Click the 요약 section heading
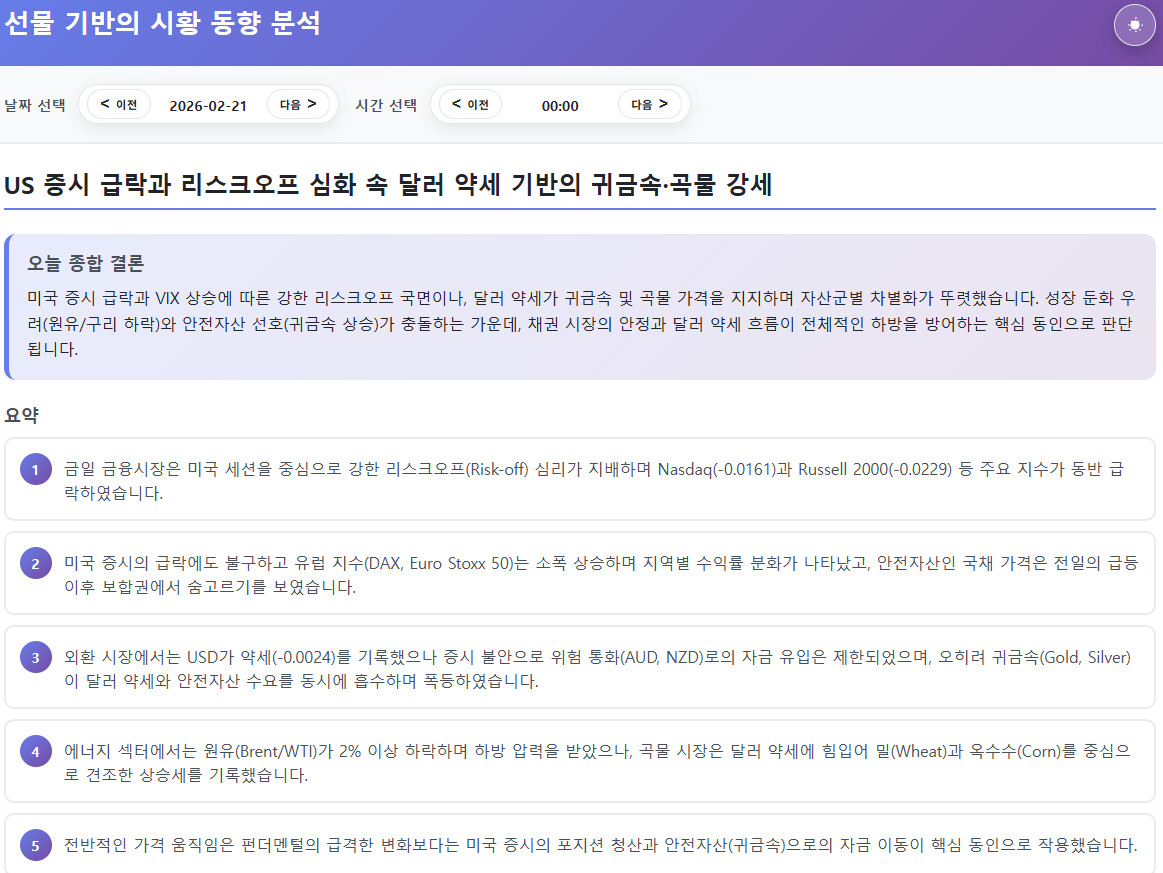The height and width of the screenshot is (873, 1163). 21,414
